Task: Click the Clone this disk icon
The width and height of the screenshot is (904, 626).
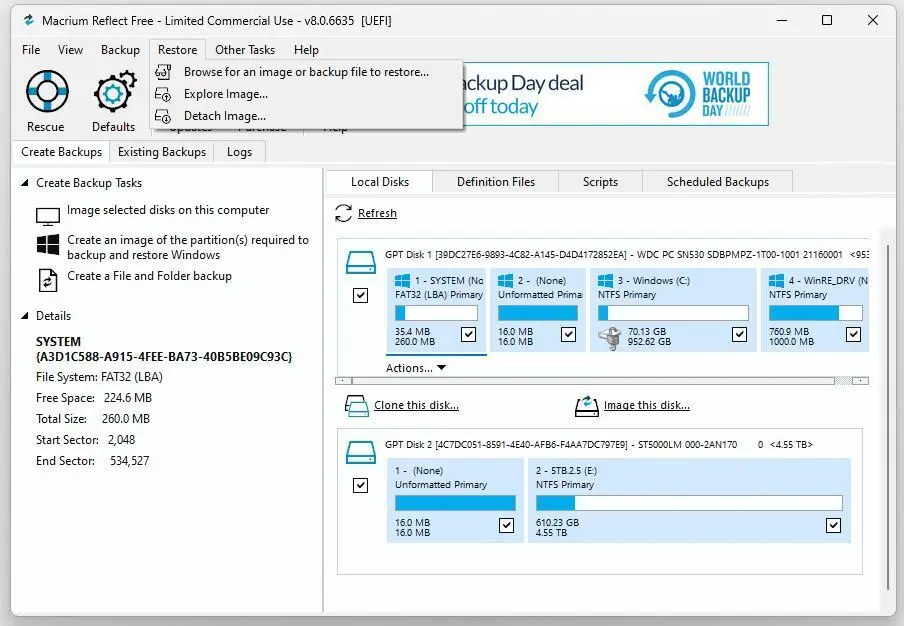Action: [x=356, y=406]
